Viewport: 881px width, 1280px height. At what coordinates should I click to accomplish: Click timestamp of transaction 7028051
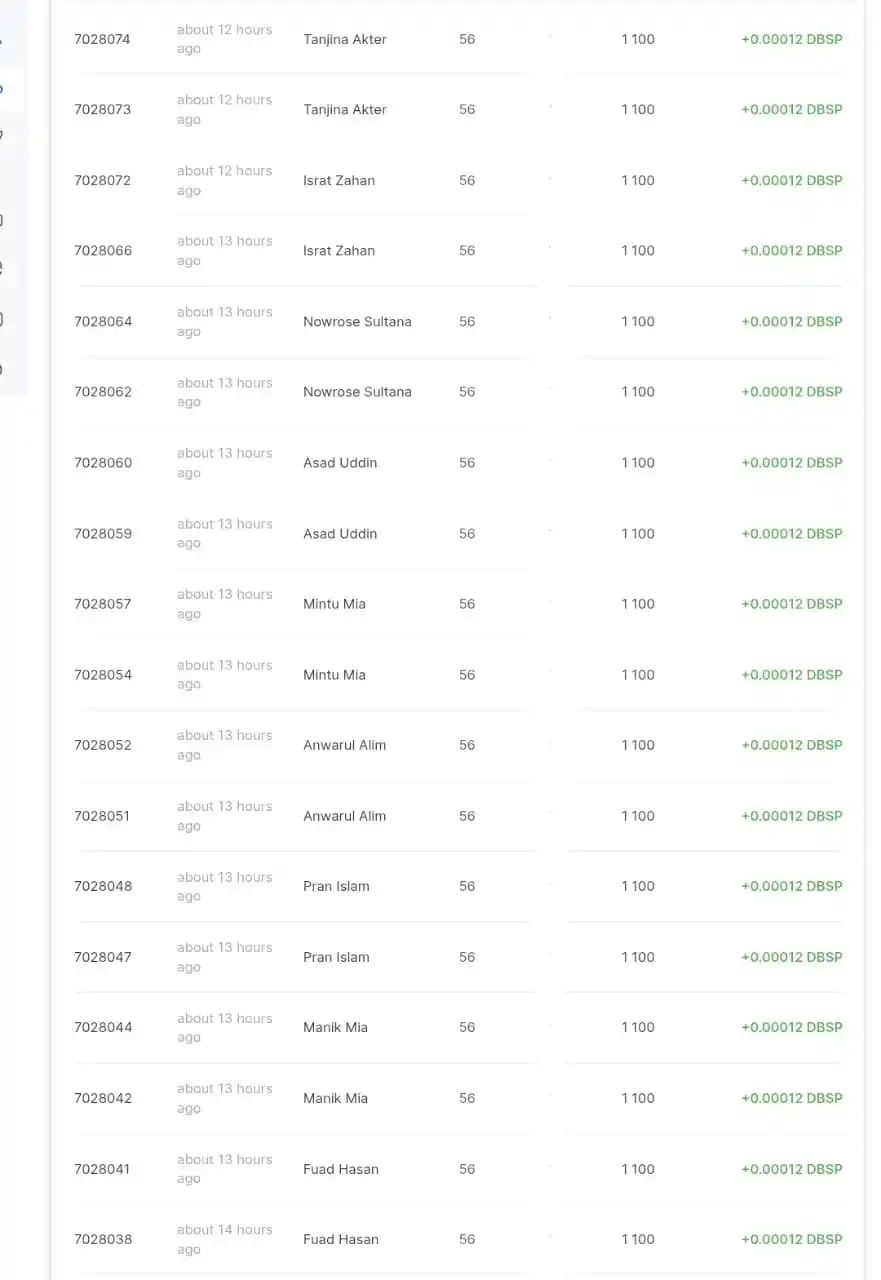[225, 816]
